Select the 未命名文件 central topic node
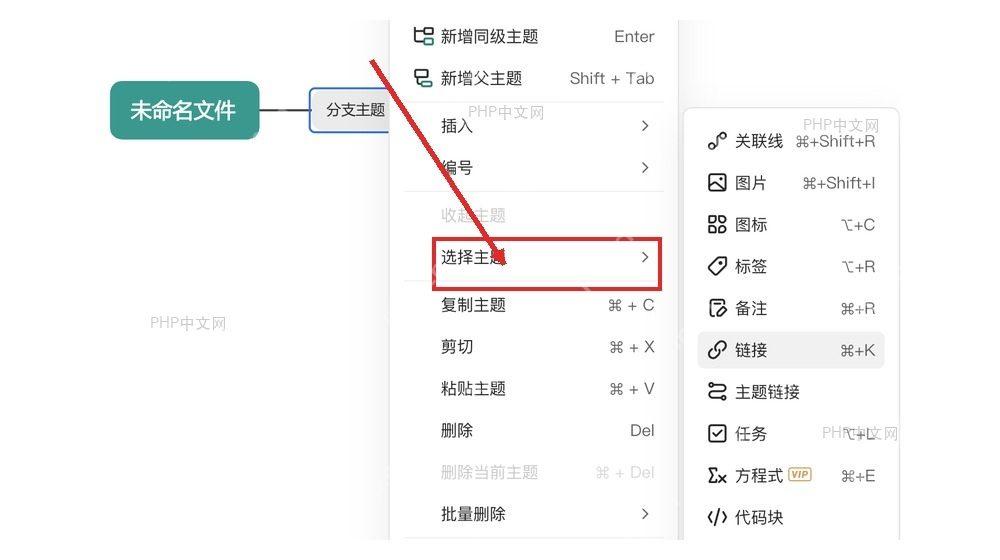This screenshot has height=560, width=1000. click(x=184, y=110)
